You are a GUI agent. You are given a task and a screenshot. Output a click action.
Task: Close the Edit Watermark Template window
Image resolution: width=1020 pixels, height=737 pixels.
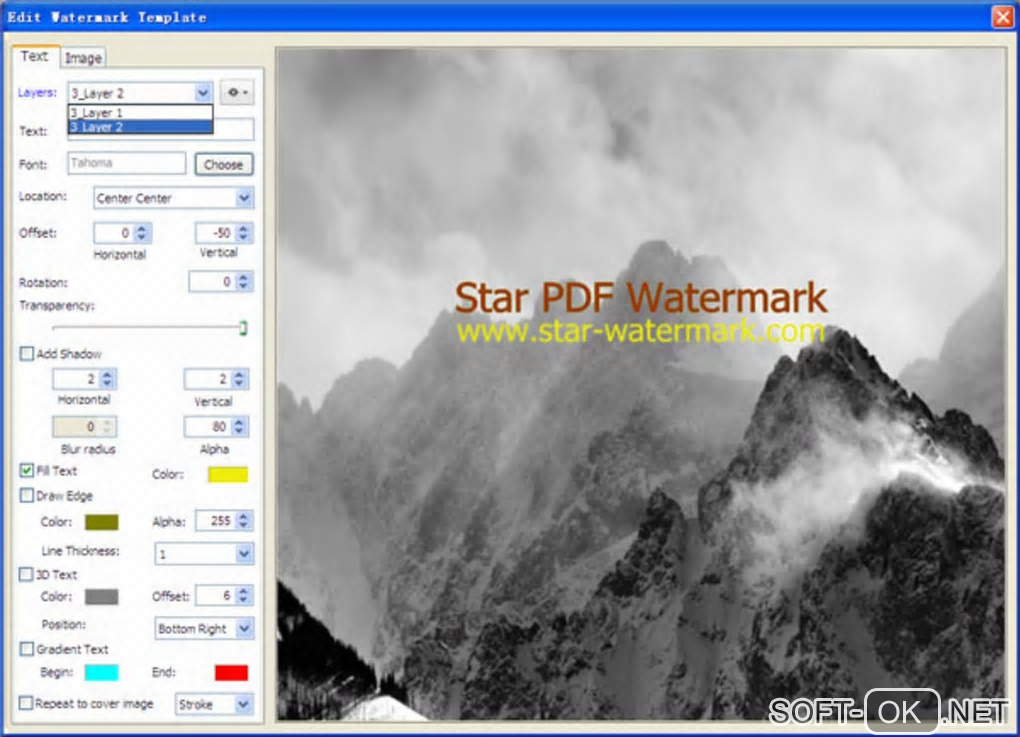click(x=1002, y=16)
